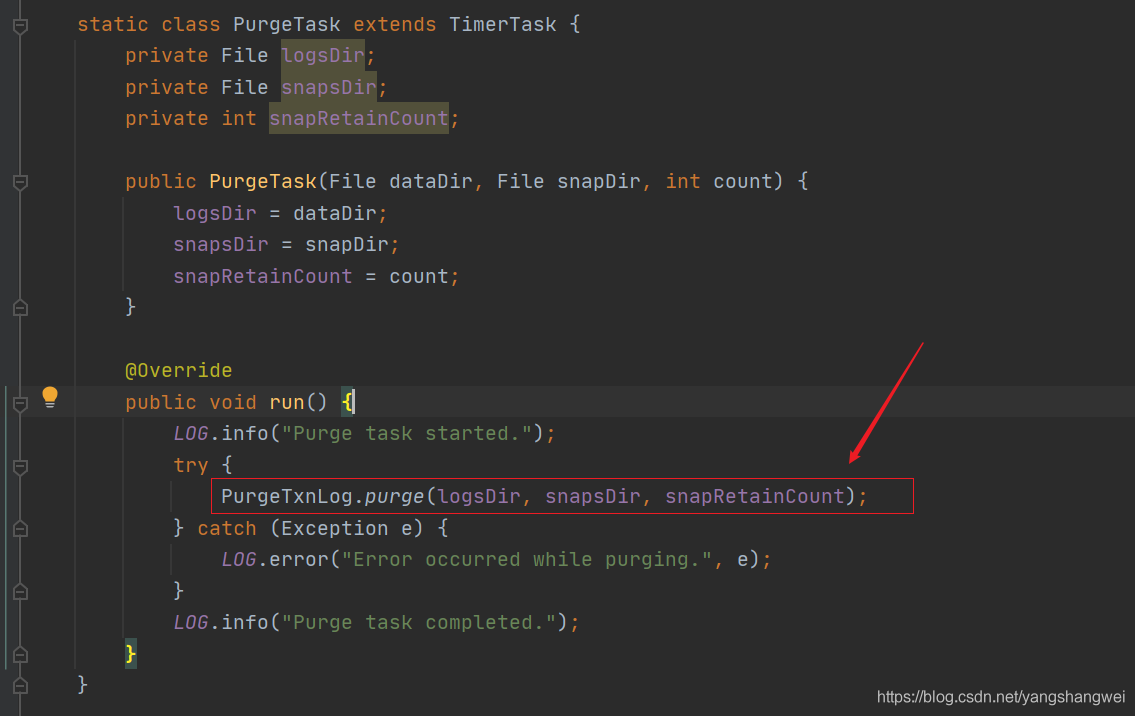Screen dimensions: 1135x716
Task: Click fold-end marker at class closing brace
Action: click(19, 686)
